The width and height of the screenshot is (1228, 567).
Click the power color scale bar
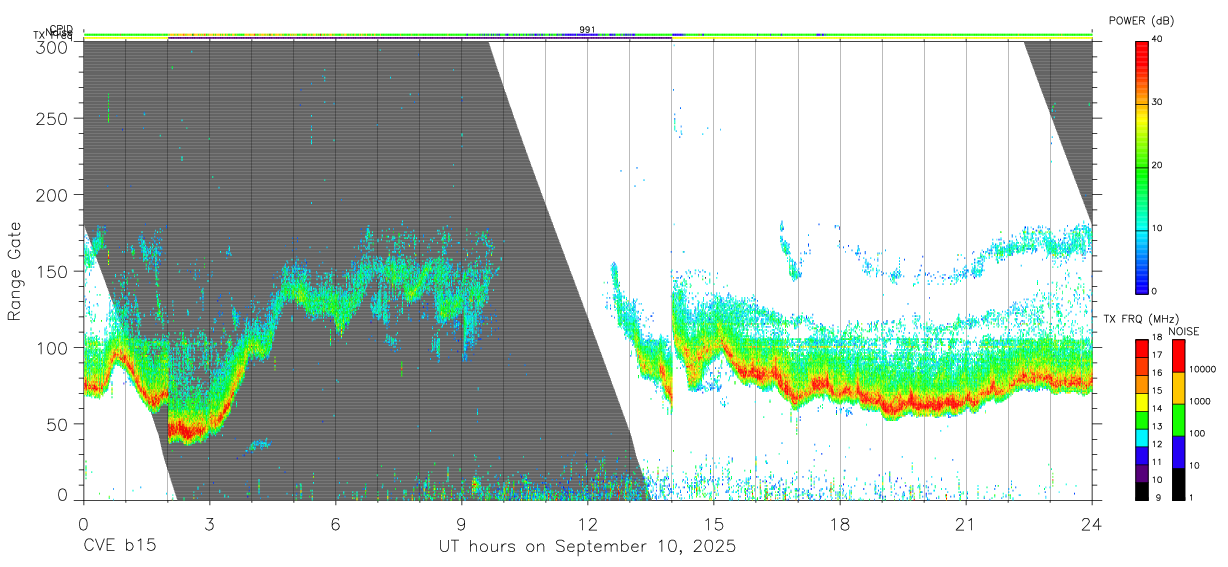1141,166
